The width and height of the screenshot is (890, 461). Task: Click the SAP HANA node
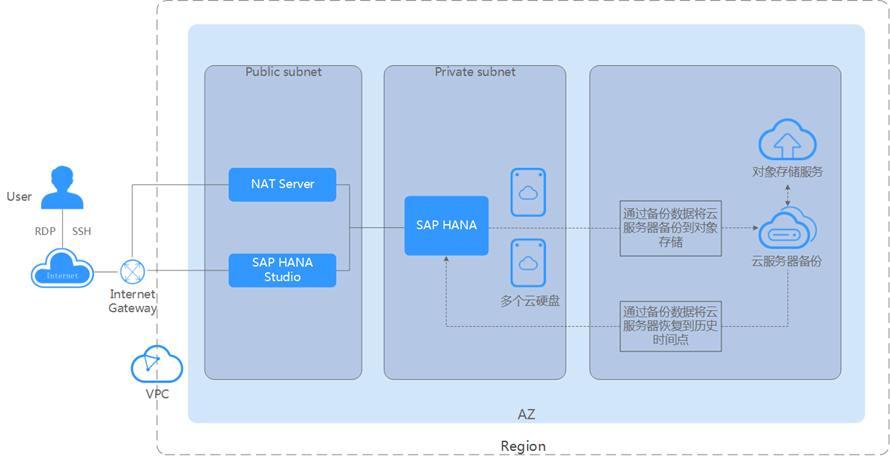tap(446, 225)
